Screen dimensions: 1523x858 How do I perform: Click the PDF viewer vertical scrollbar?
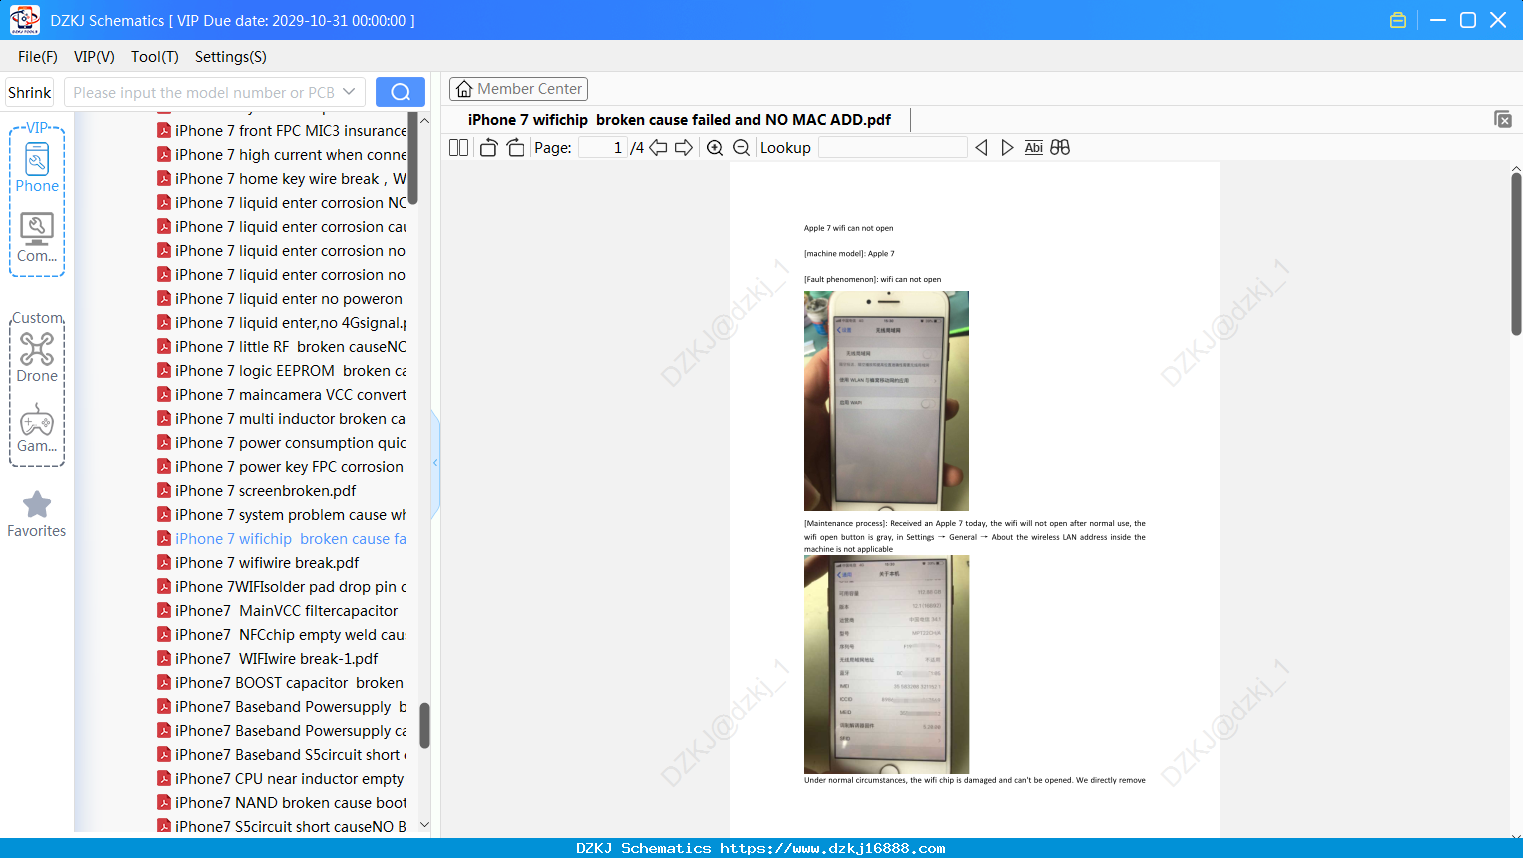tap(1516, 254)
